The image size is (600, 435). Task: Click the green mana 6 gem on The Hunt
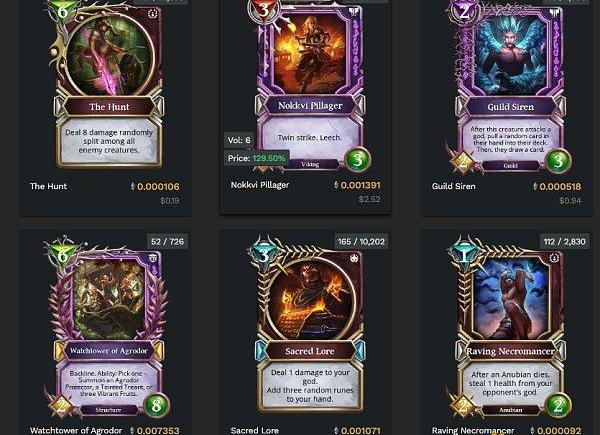(x=62, y=11)
